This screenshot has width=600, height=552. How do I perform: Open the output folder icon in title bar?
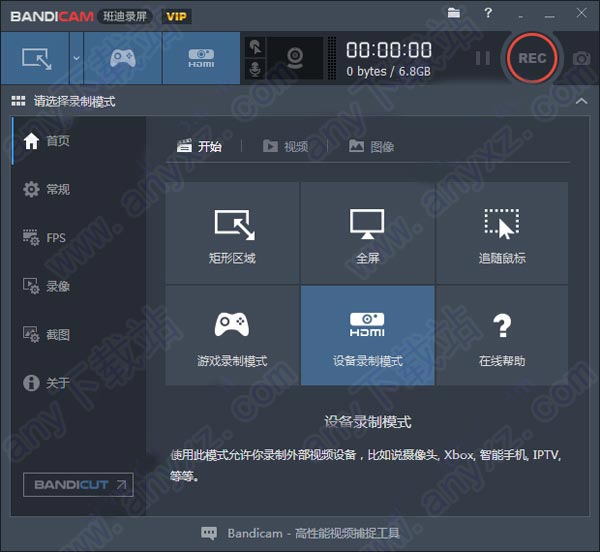[454, 13]
